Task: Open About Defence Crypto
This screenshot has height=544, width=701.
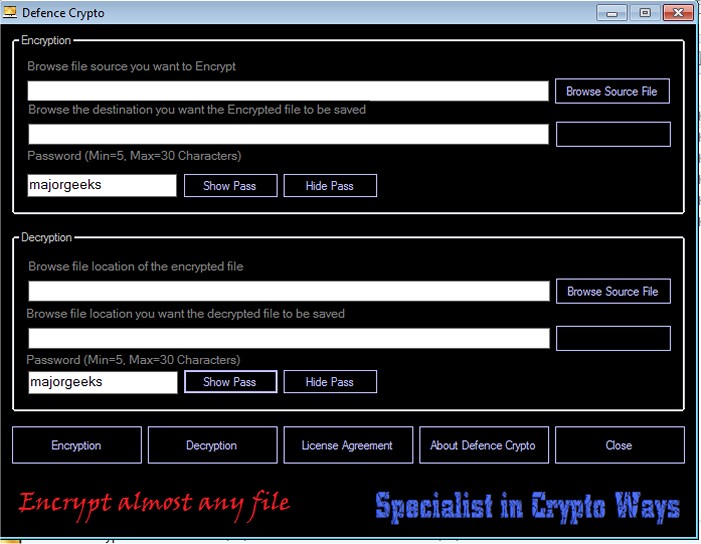Action: [484, 445]
